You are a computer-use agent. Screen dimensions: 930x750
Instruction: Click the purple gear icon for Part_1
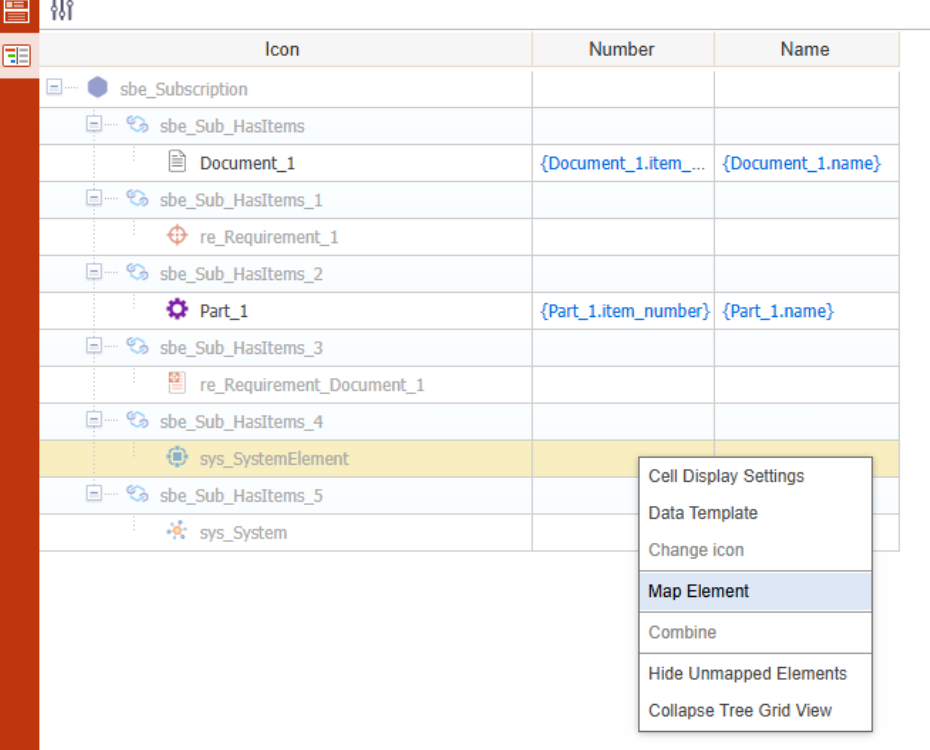click(x=177, y=310)
